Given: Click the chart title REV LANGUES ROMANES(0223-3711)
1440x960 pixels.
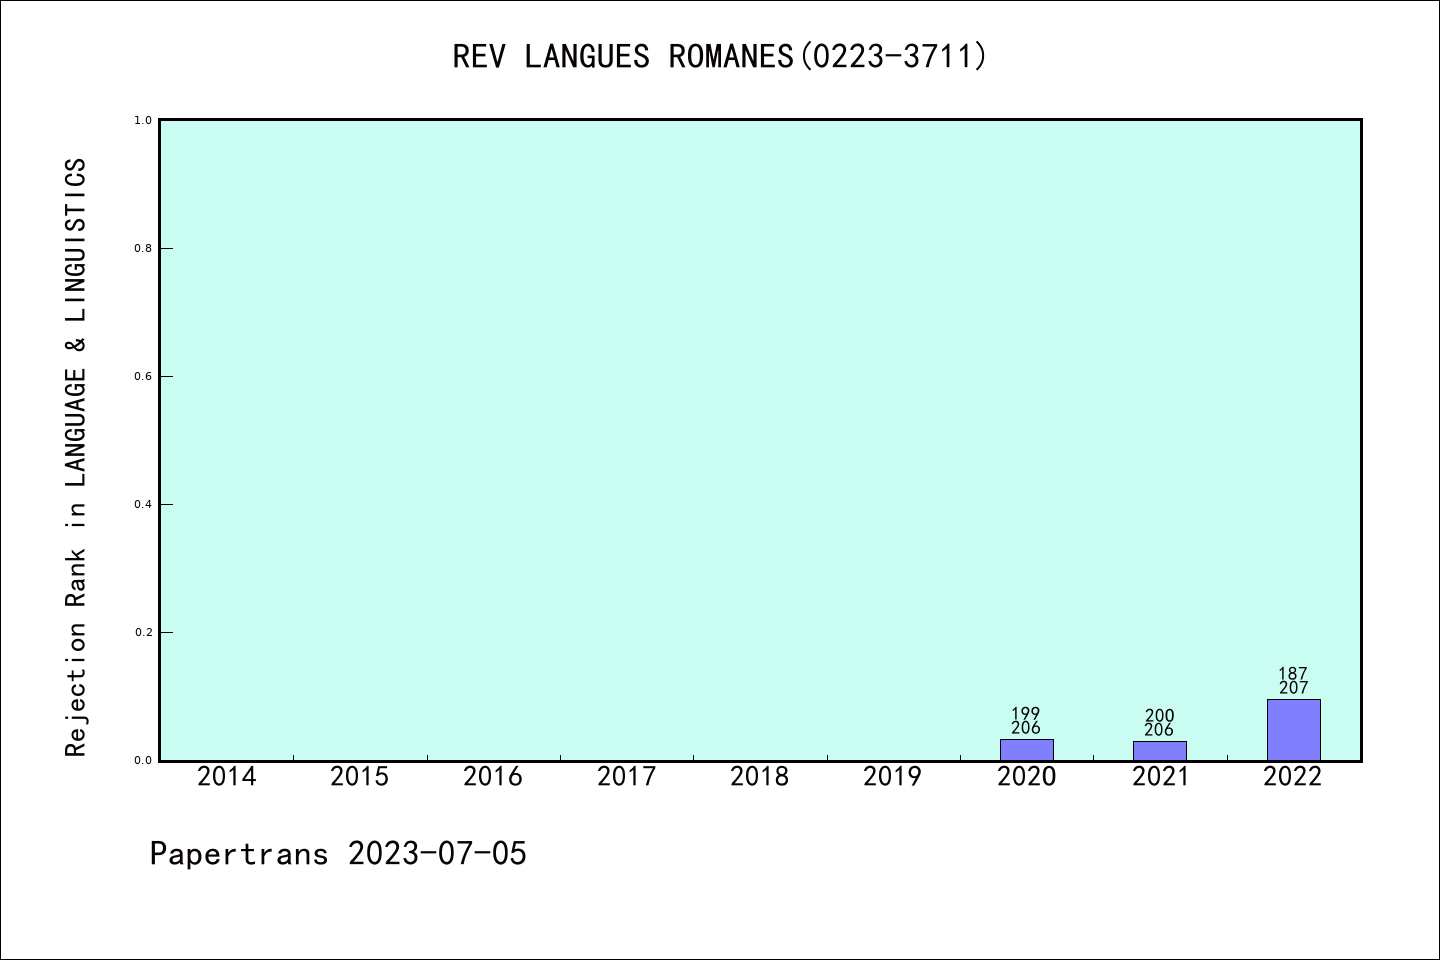Looking at the screenshot, I should click(x=720, y=56).
